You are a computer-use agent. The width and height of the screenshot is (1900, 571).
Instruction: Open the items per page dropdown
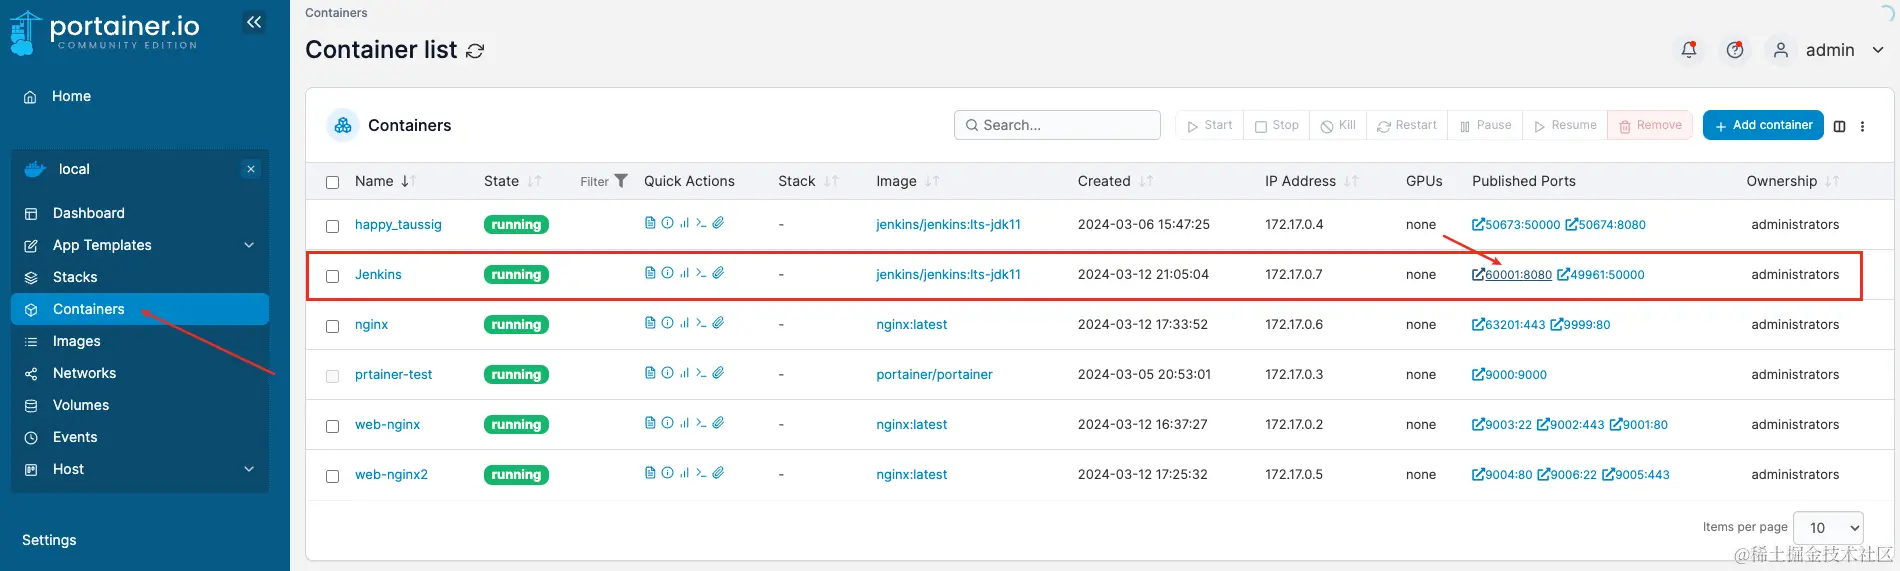coord(1828,528)
